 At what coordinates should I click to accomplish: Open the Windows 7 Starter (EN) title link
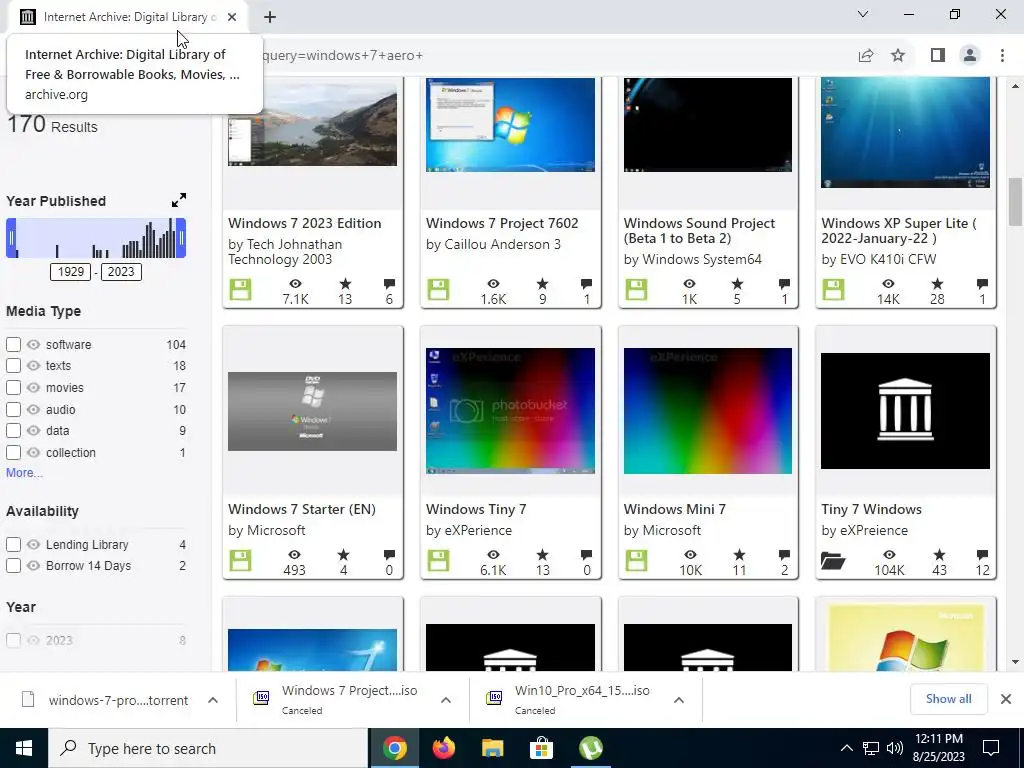point(302,509)
